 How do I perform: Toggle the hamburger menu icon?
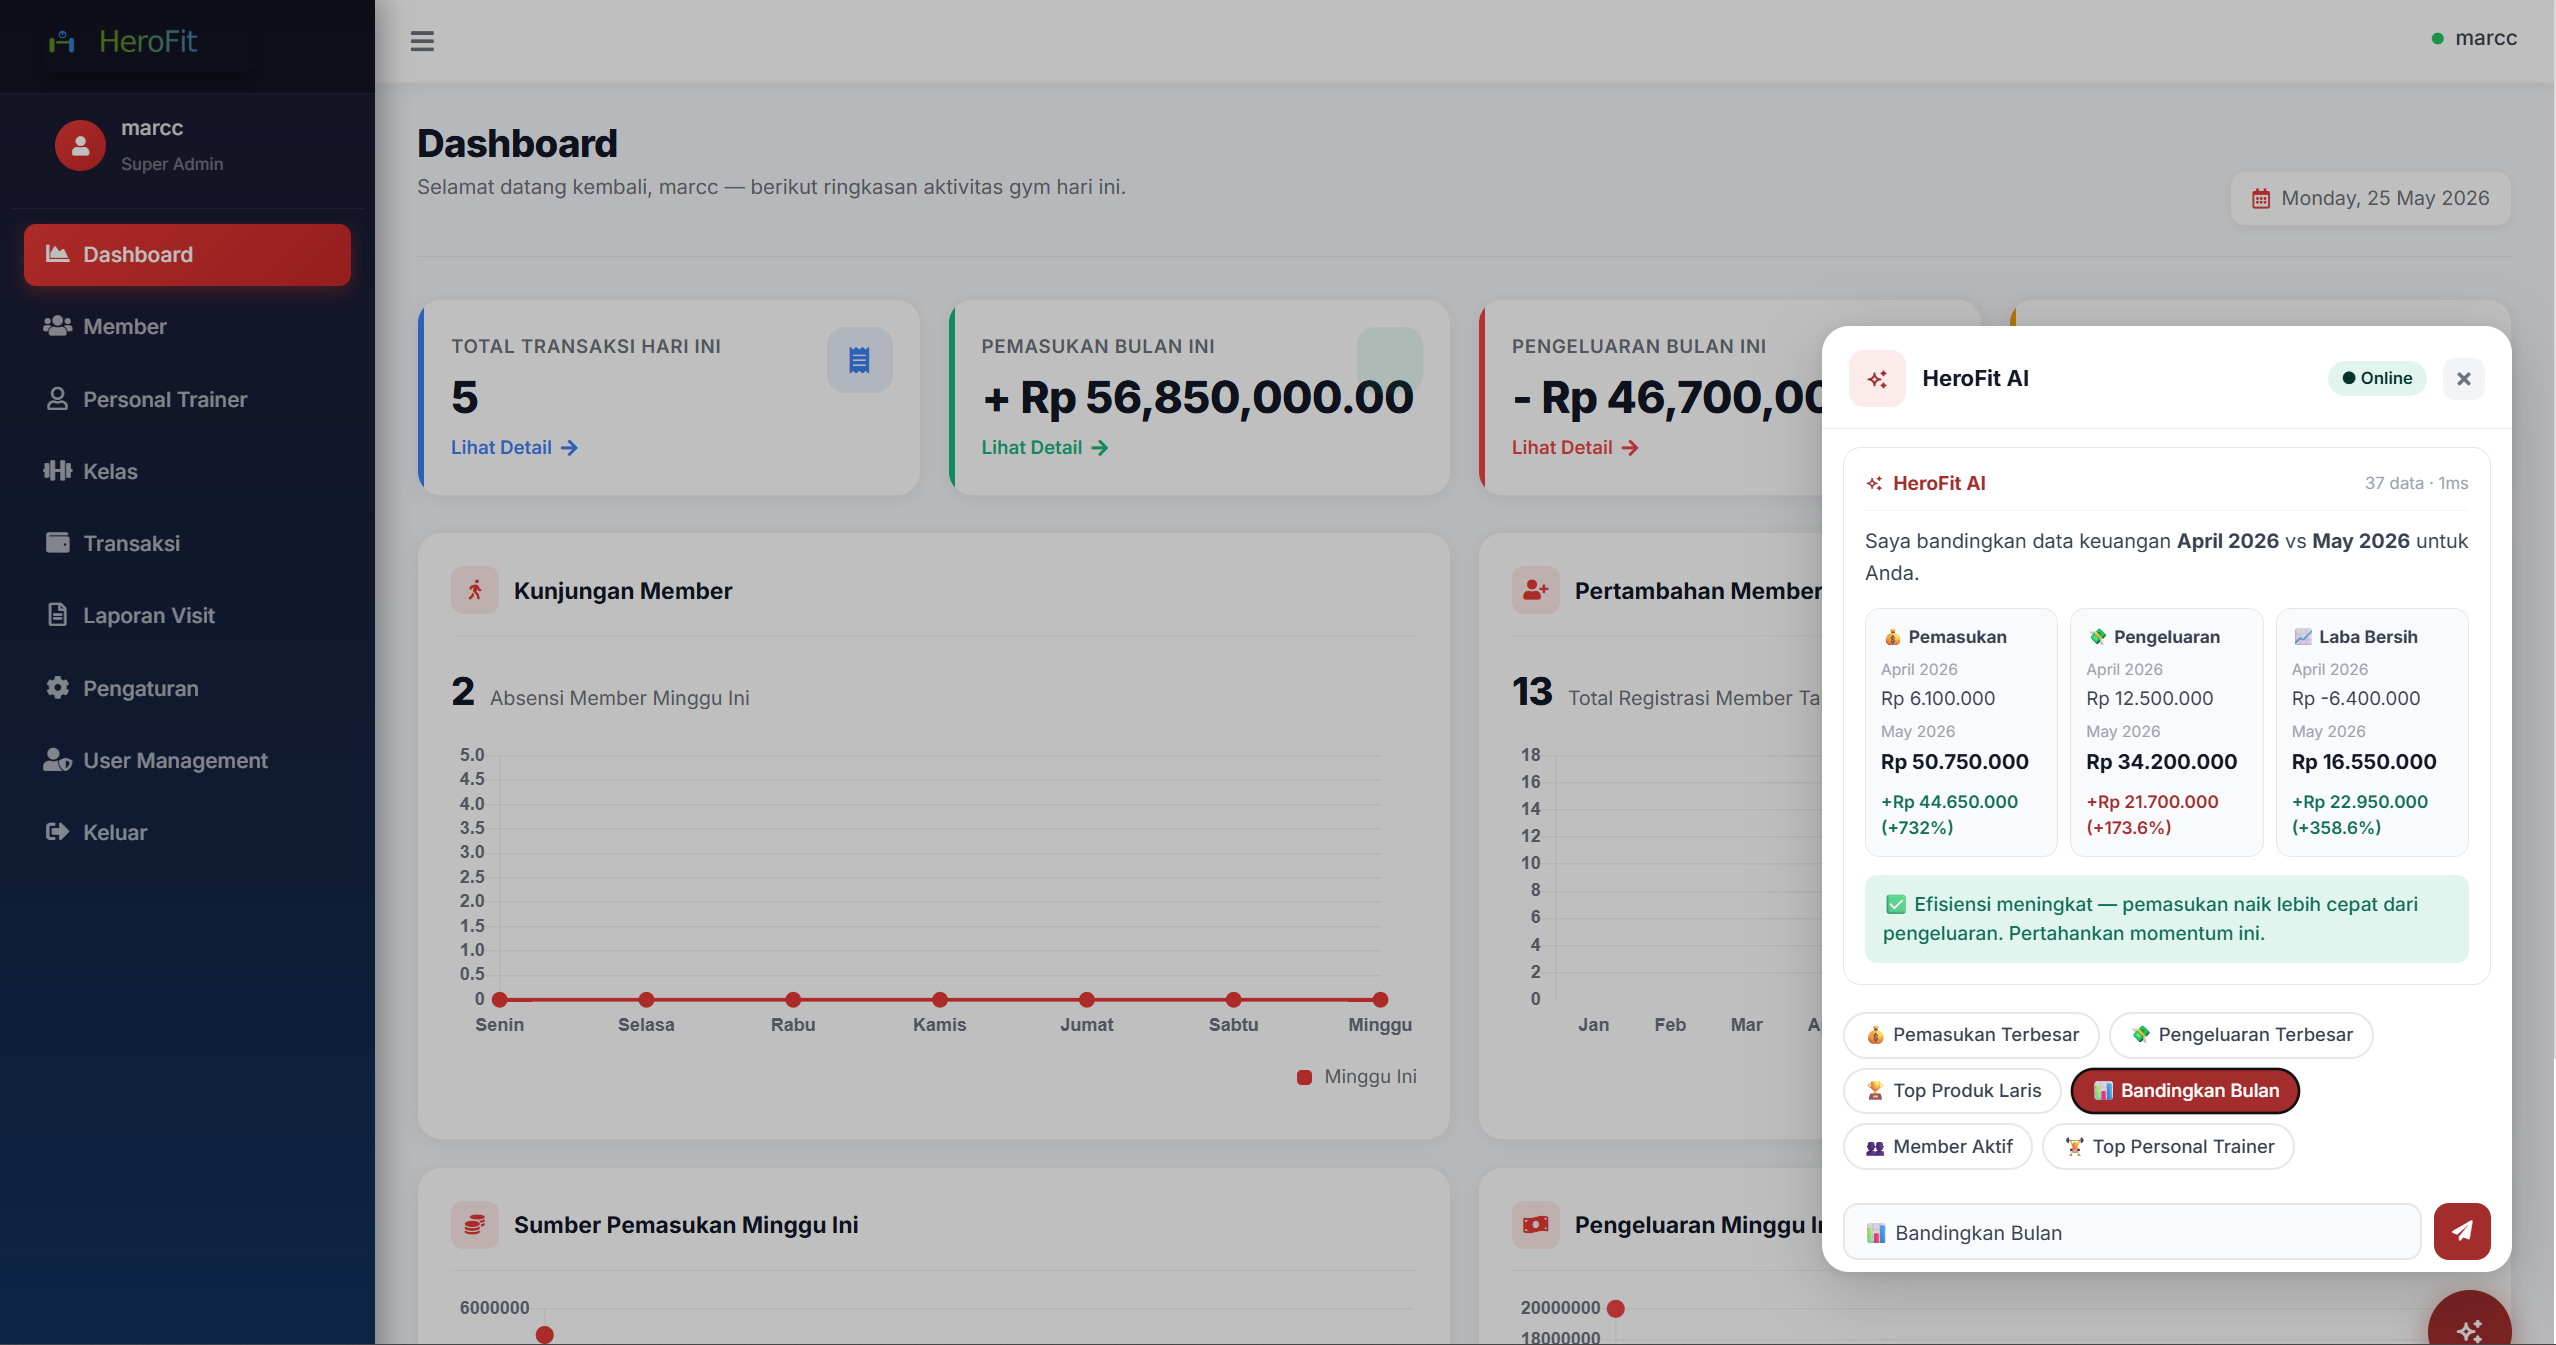(422, 41)
